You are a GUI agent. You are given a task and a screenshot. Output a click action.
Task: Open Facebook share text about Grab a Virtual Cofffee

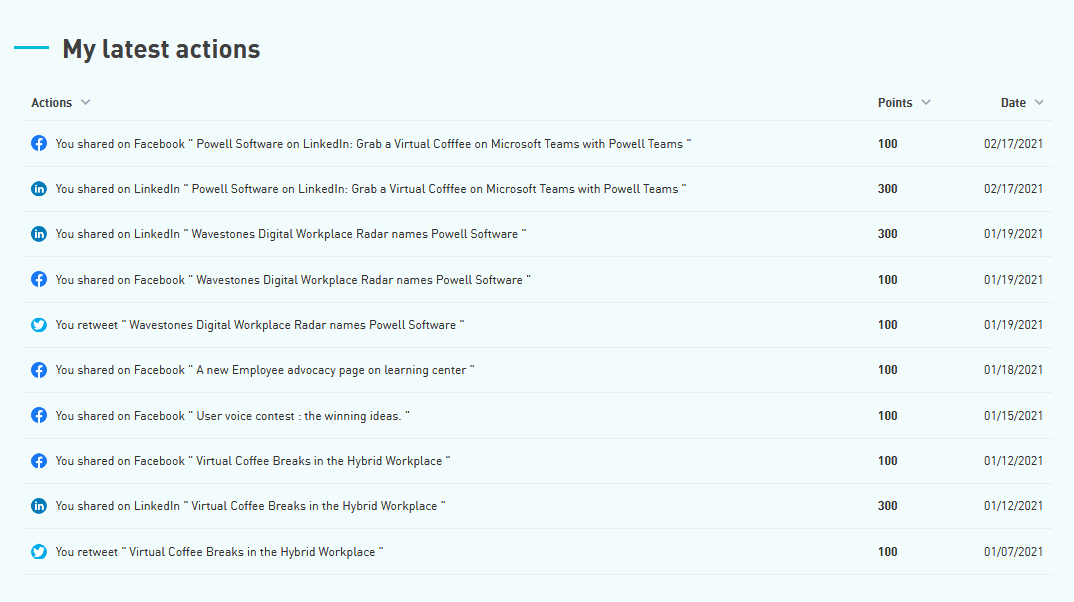[x=373, y=144]
